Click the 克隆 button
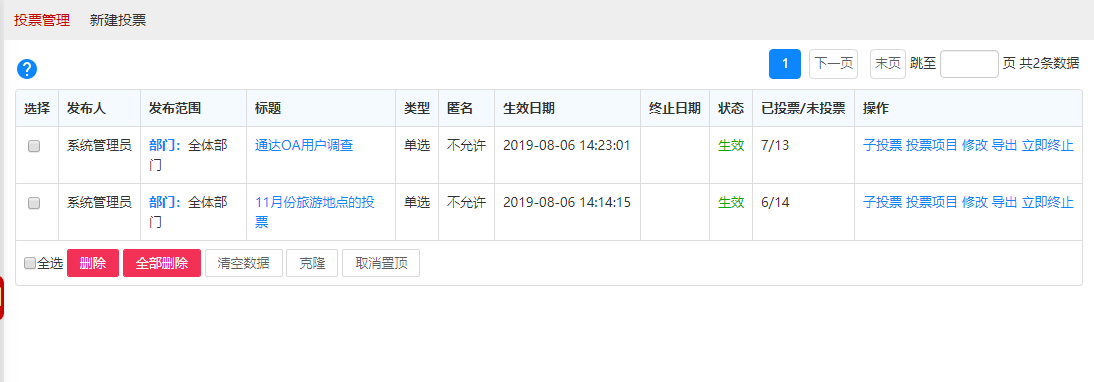This screenshot has height=382, width=1094. click(312, 263)
